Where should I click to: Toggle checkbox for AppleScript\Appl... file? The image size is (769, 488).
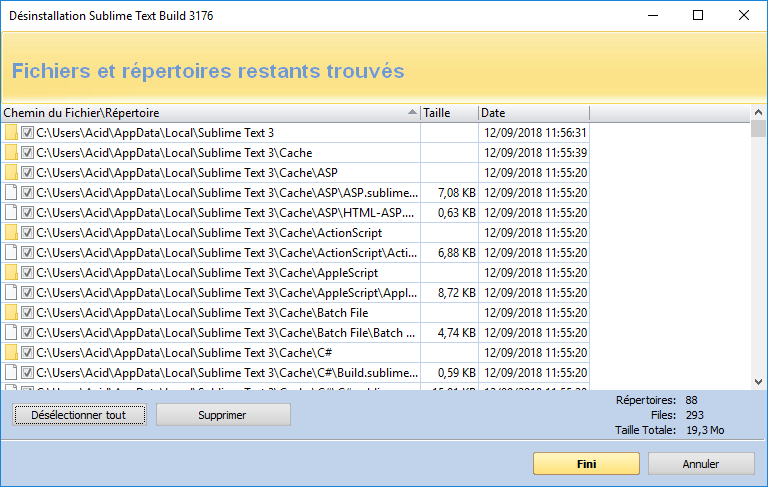pyautogui.click(x=27, y=293)
